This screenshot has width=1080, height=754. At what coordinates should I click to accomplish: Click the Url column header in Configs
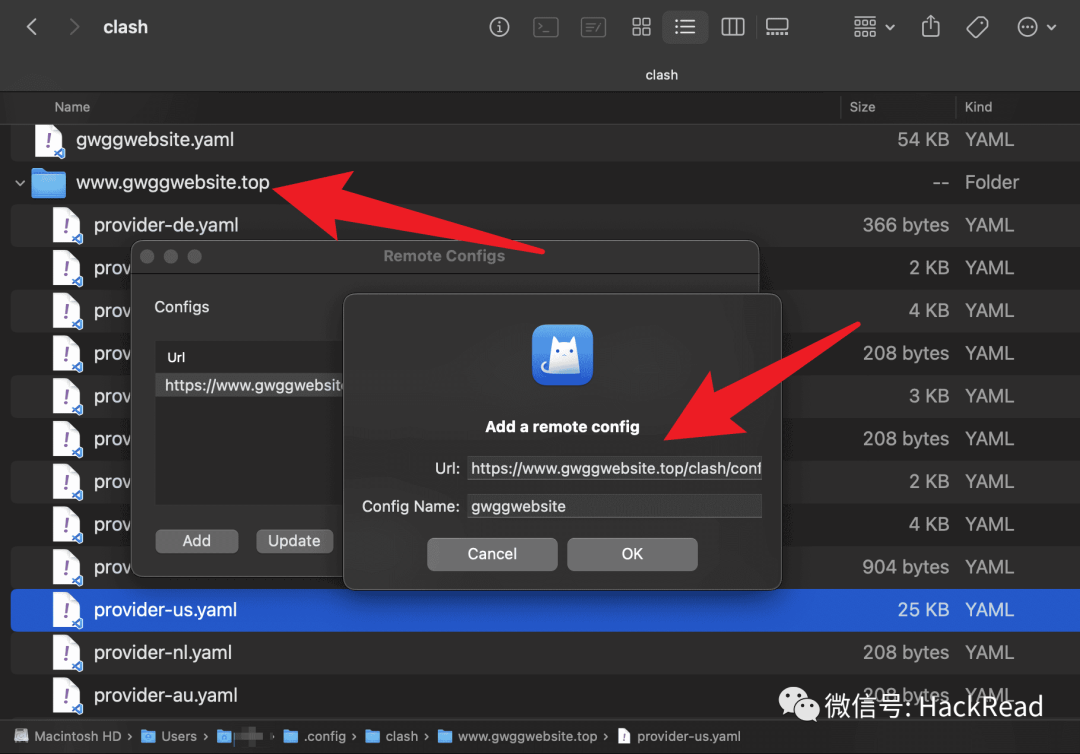[176, 357]
